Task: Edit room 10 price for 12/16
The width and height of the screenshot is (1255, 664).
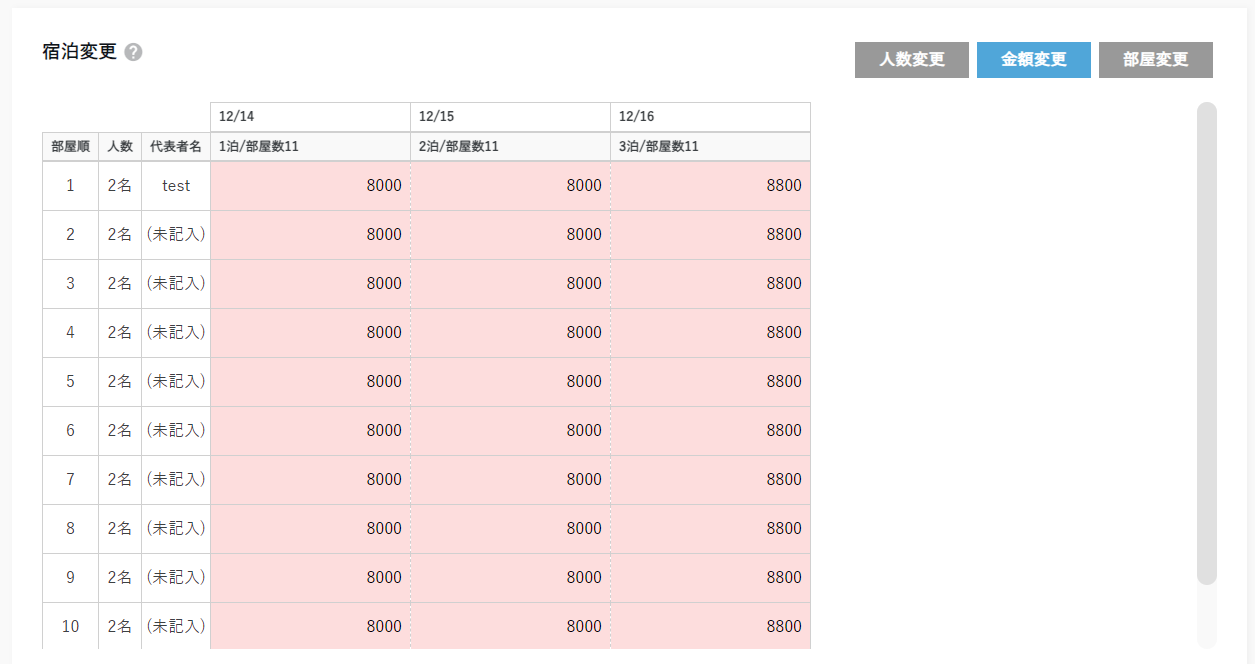Action: pyautogui.click(x=710, y=627)
